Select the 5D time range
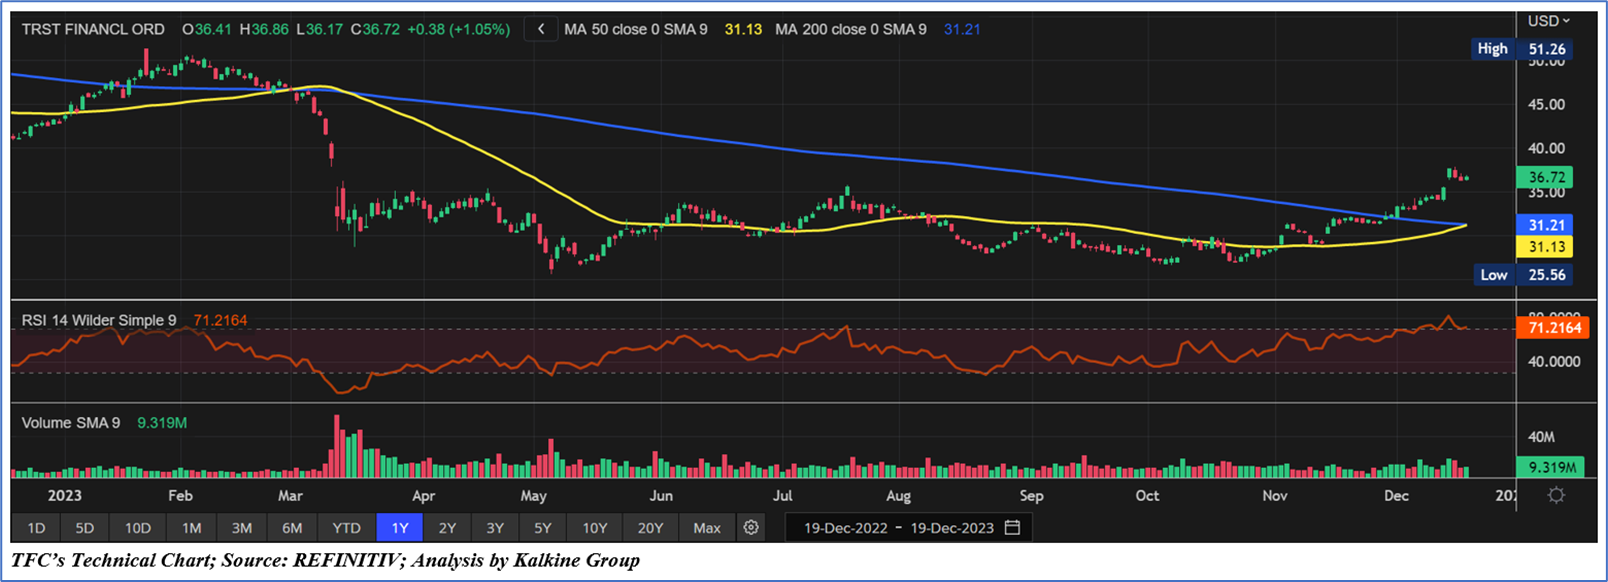 tap(85, 527)
